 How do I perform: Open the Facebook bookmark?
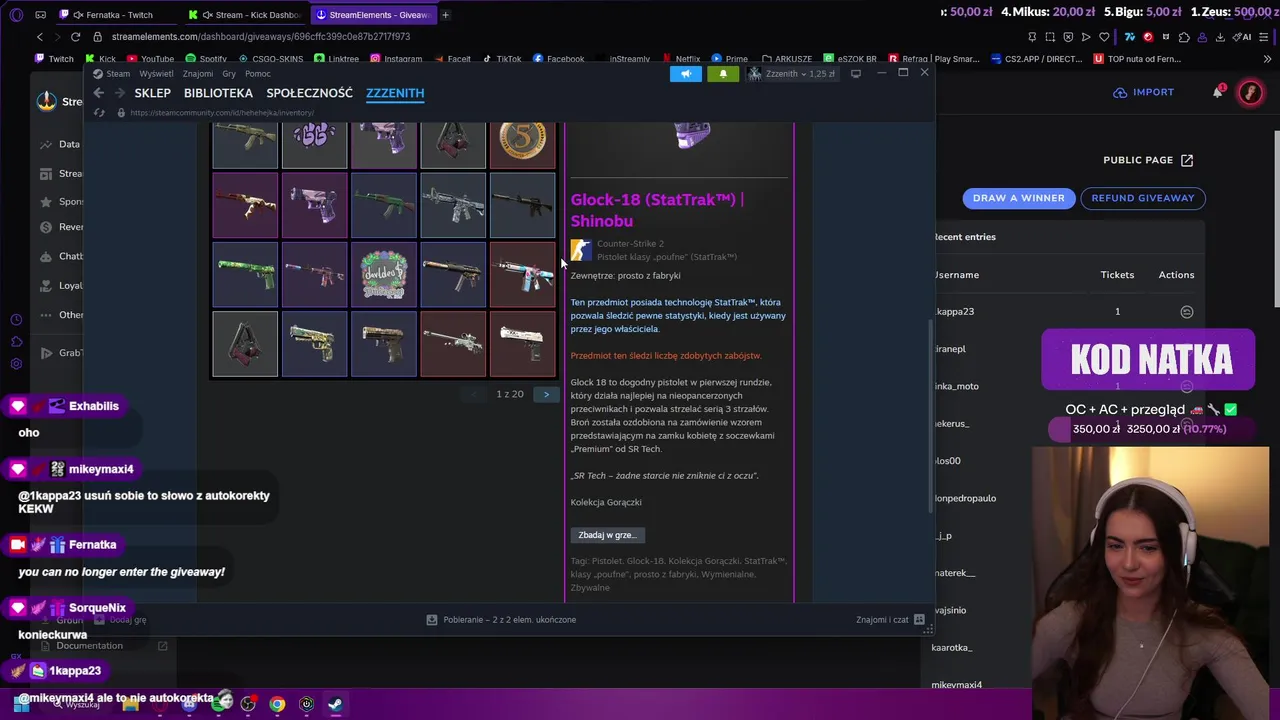pyautogui.click(x=558, y=59)
